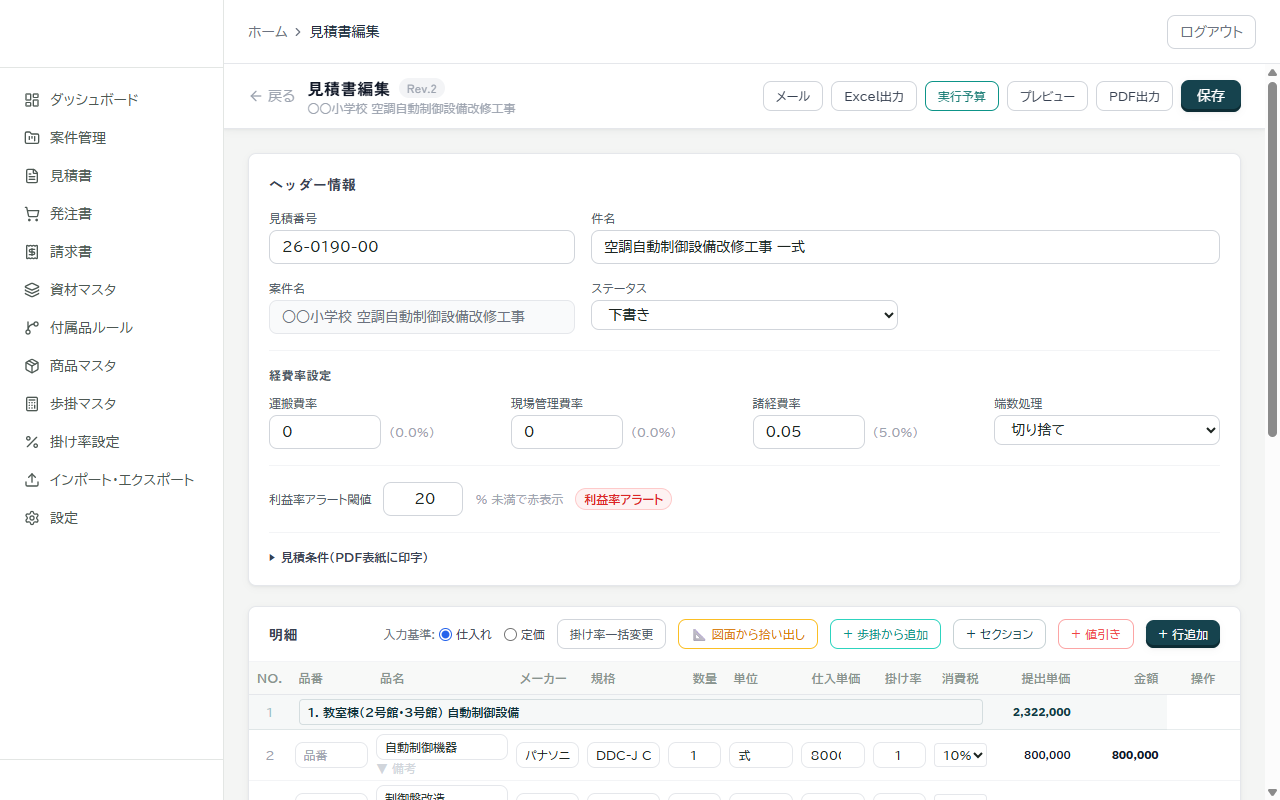Click the 掛け率設定 percent icon

pos(32,442)
